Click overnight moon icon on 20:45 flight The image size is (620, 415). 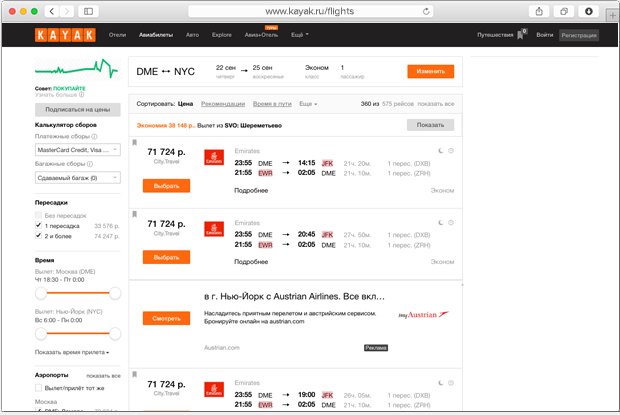tap(441, 223)
